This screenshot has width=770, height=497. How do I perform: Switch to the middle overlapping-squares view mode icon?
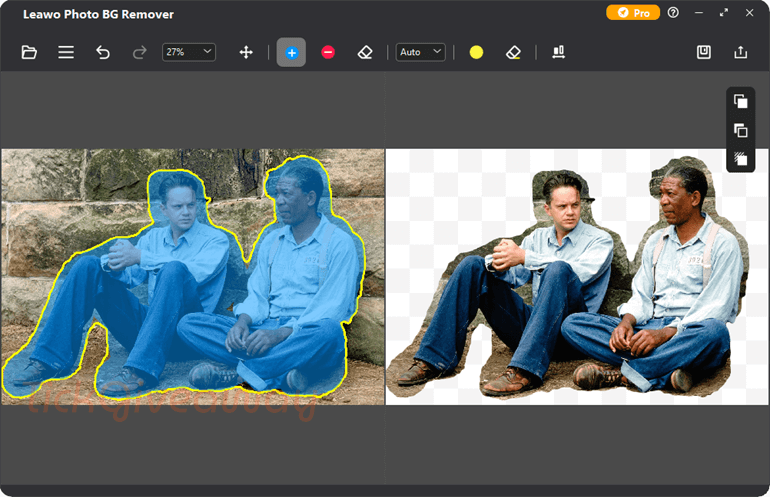[x=741, y=130]
